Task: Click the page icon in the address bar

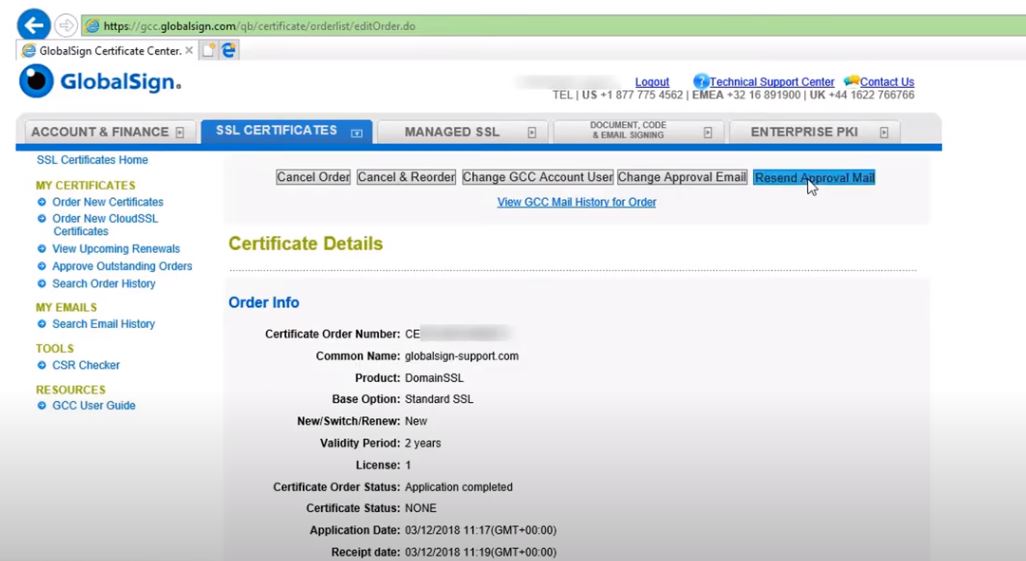Action: click(92, 26)
